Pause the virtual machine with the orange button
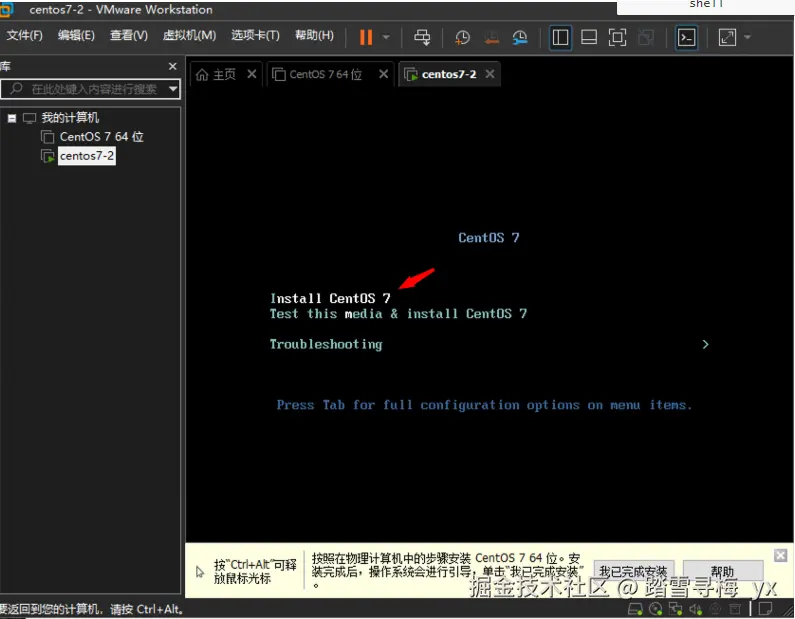The width and height of the screenshot is (795, 619). coord(366,37)
